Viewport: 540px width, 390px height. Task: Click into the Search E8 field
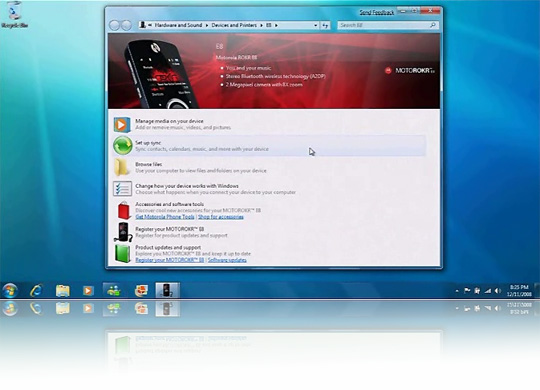(384, 25)
